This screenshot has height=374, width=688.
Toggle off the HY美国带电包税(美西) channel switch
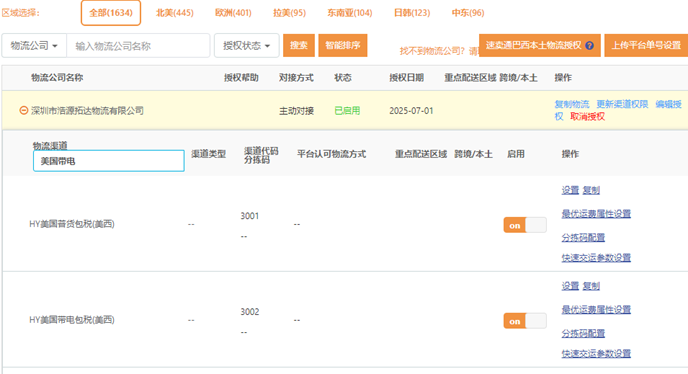(x=525, y=321)
